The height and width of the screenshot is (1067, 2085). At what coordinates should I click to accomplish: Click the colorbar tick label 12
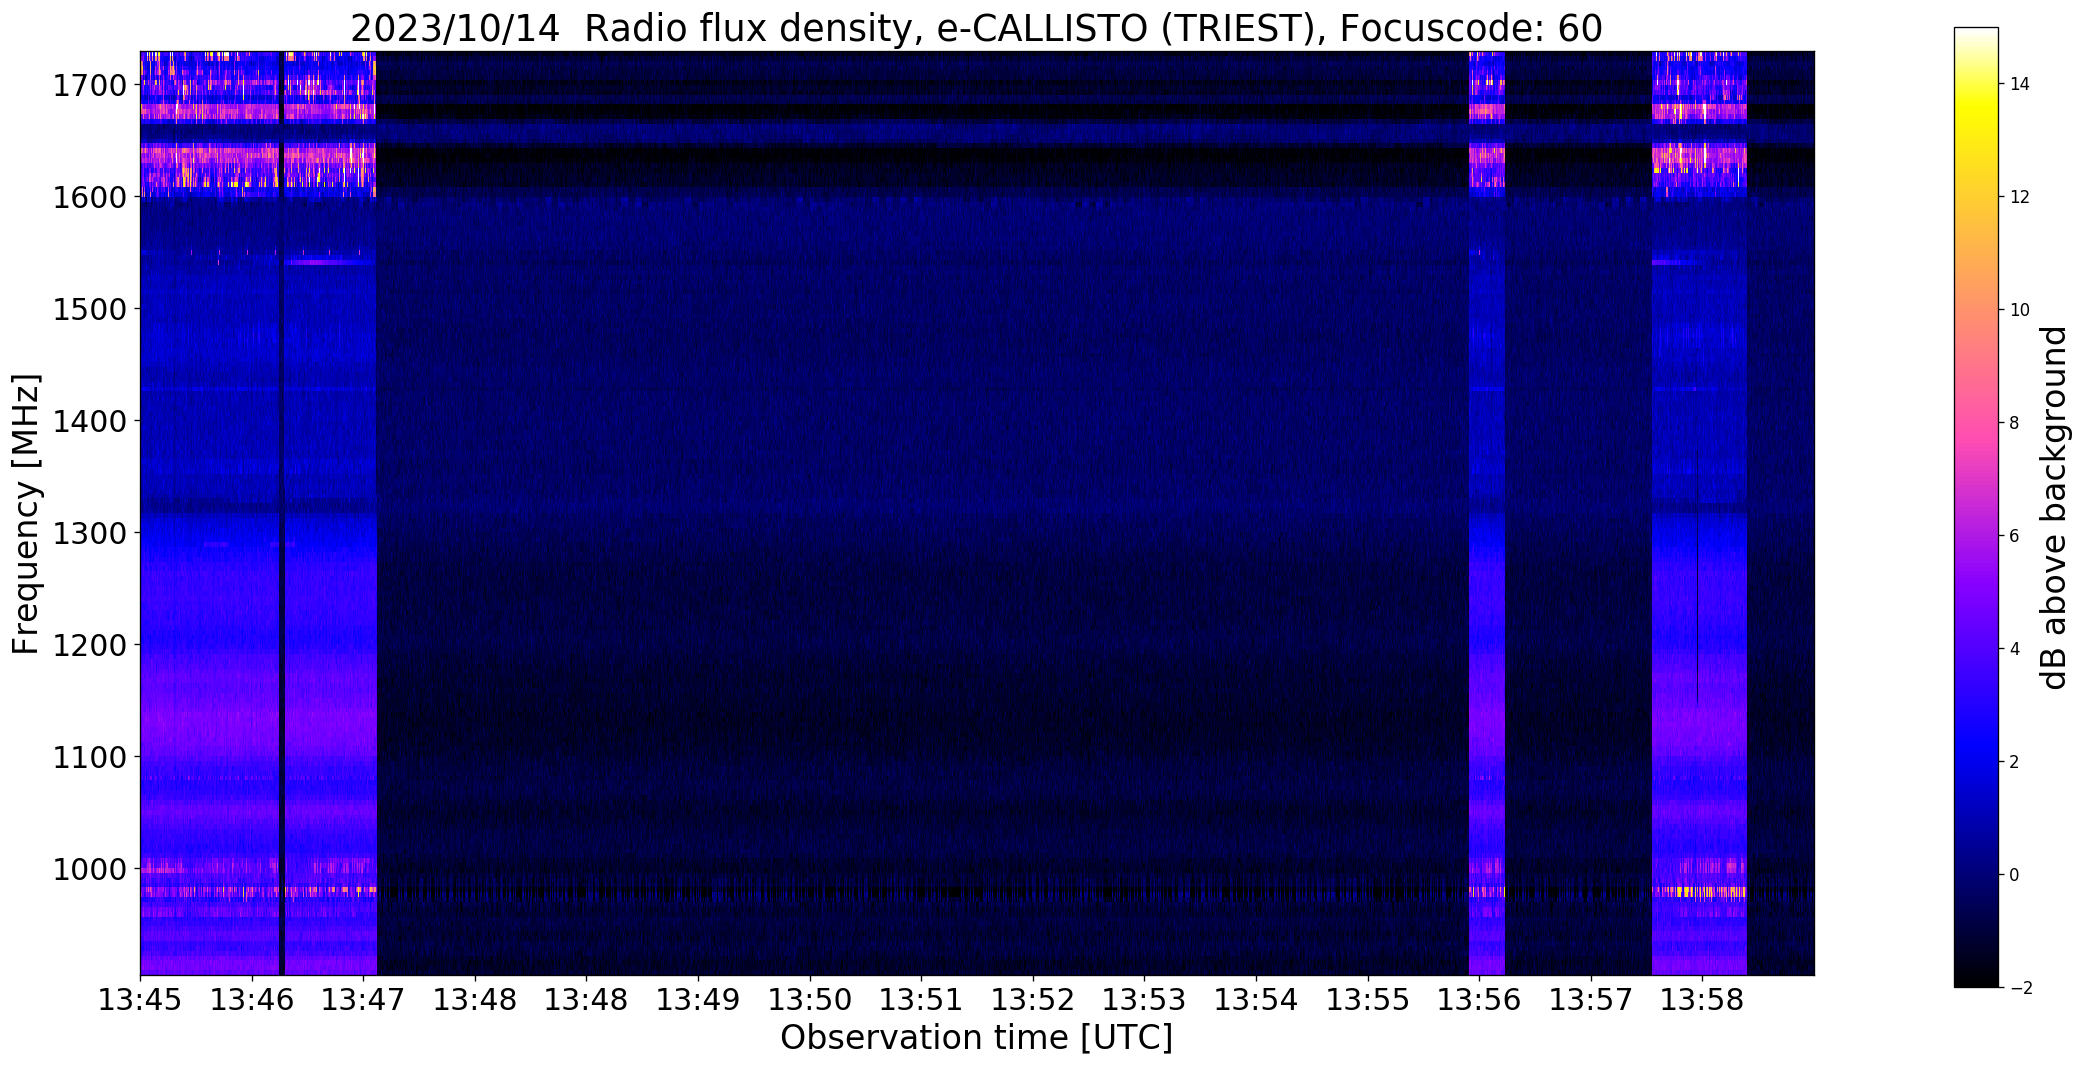click(2020, 197)
